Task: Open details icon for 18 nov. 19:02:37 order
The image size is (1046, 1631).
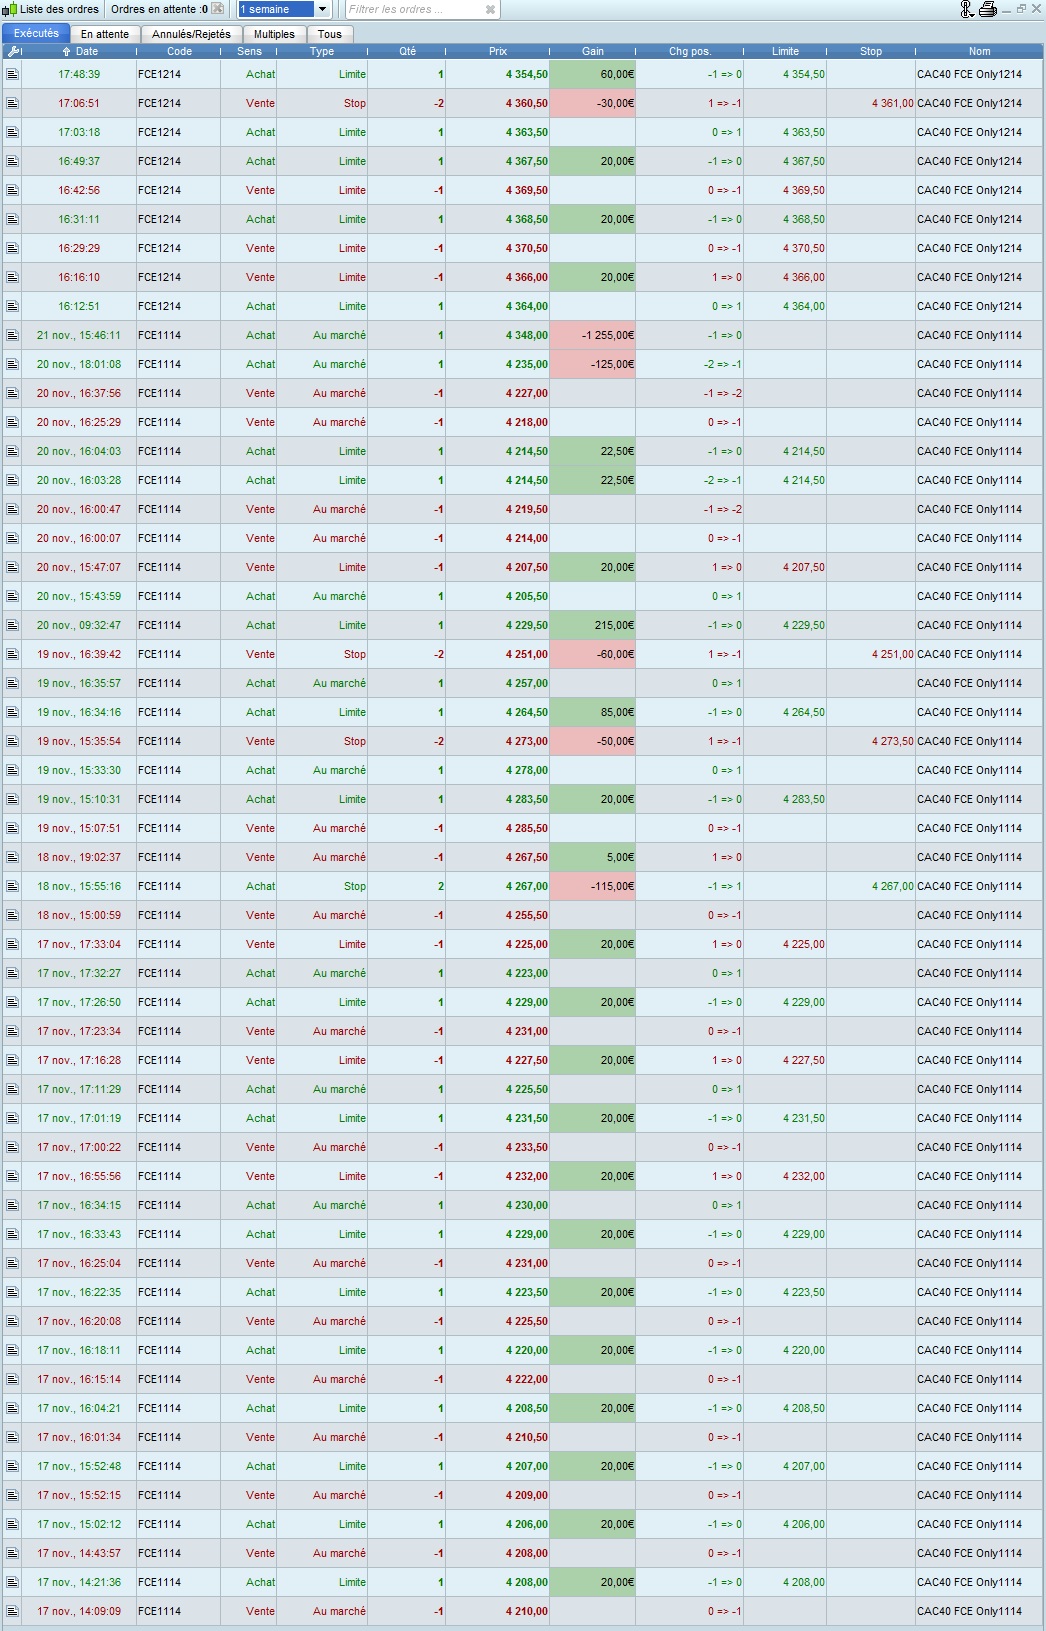Action: point(12,857)
